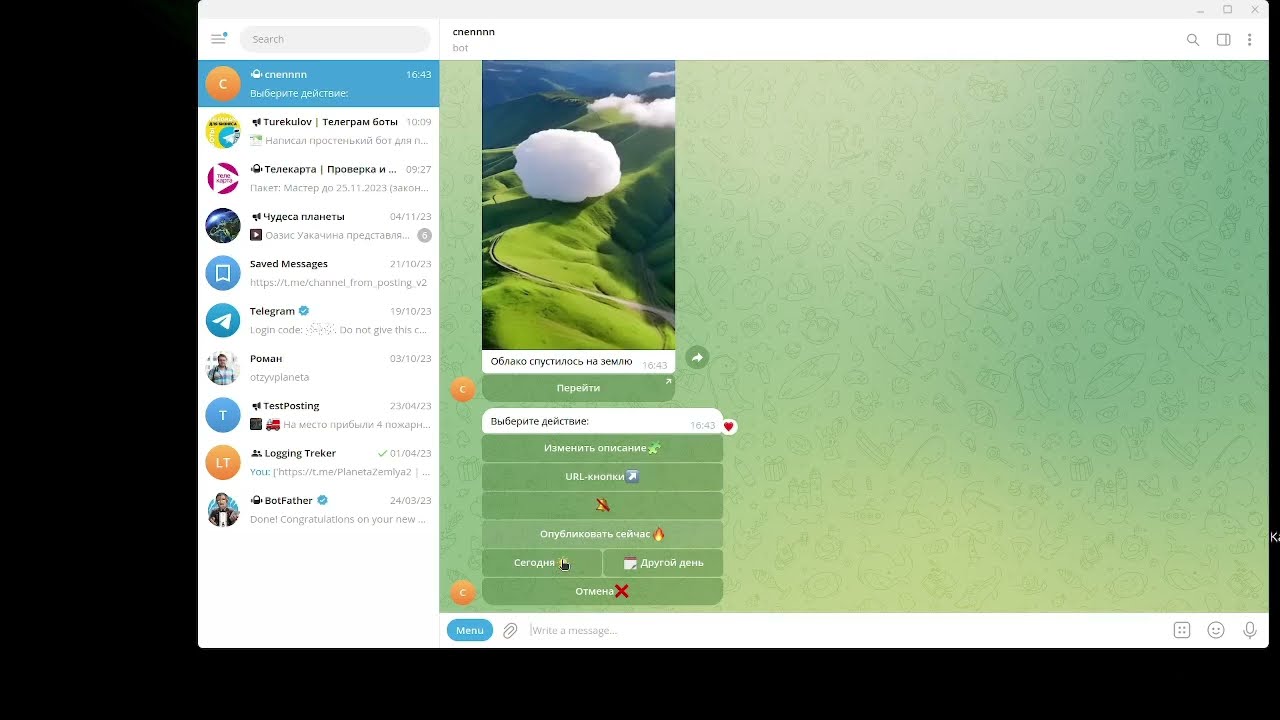
Task: Click the 'URL-кнопки' bot button
Action: point(602,477)
